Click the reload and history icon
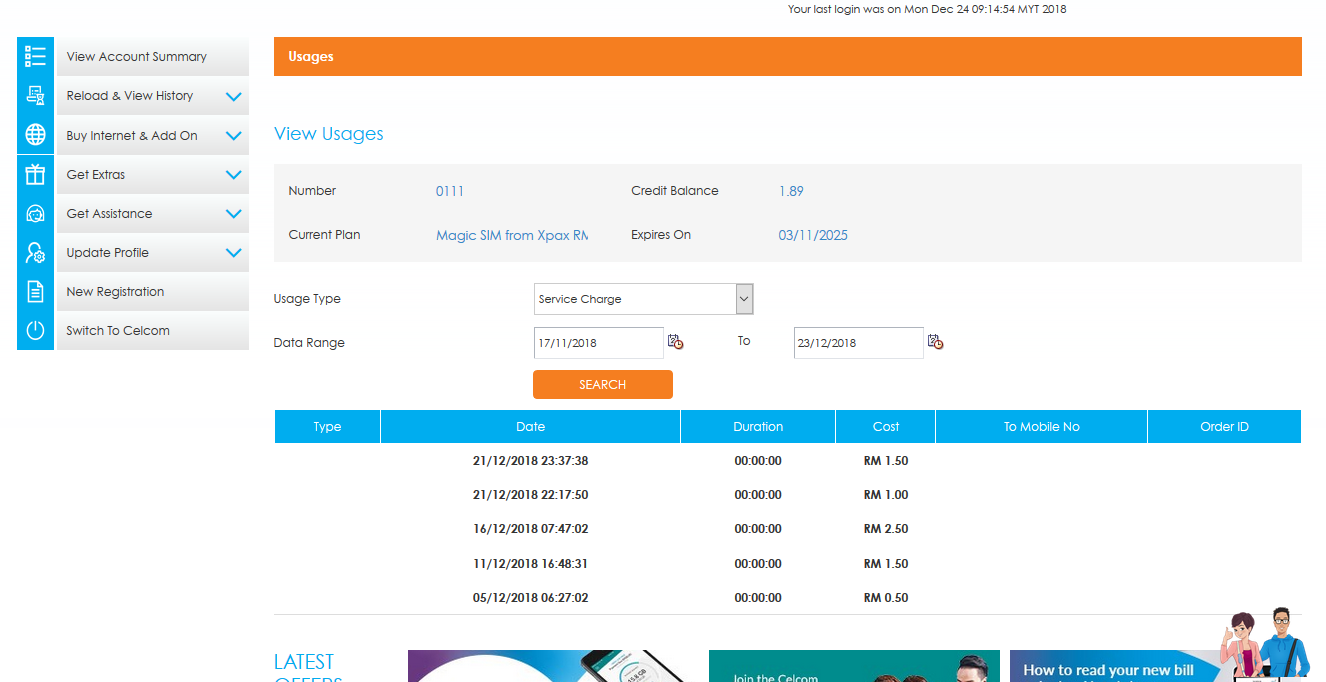The image size is (1326, 682). click(35, 96)
